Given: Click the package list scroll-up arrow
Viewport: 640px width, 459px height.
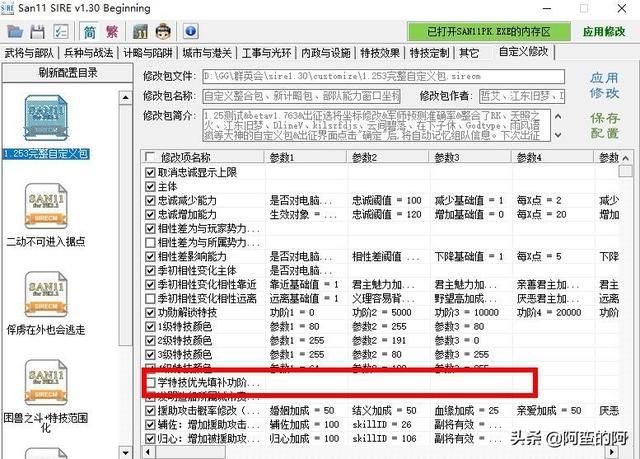Looking at the screenshot, I should [125, 98].
